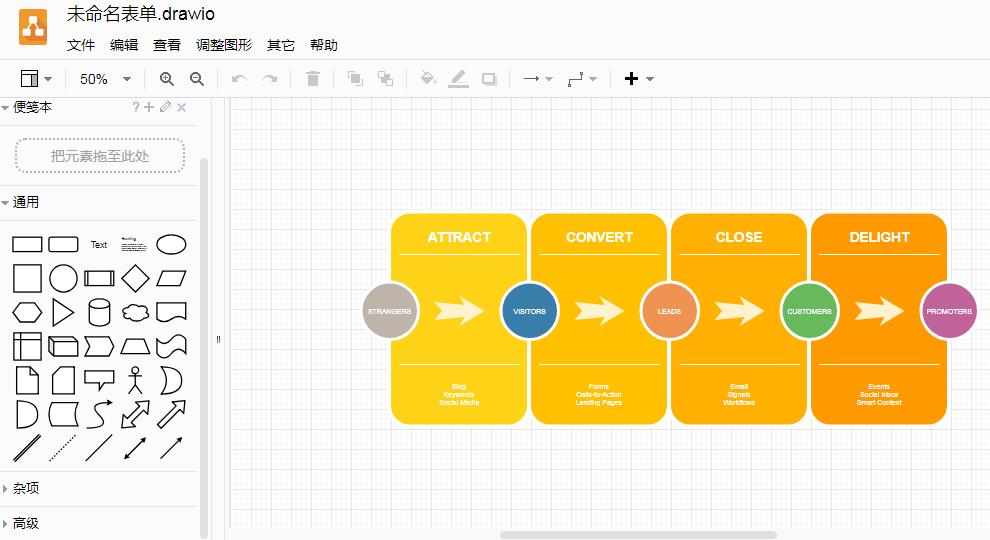
Task: Select the cloud shape in palette
Action: click(x=135, y=312)
